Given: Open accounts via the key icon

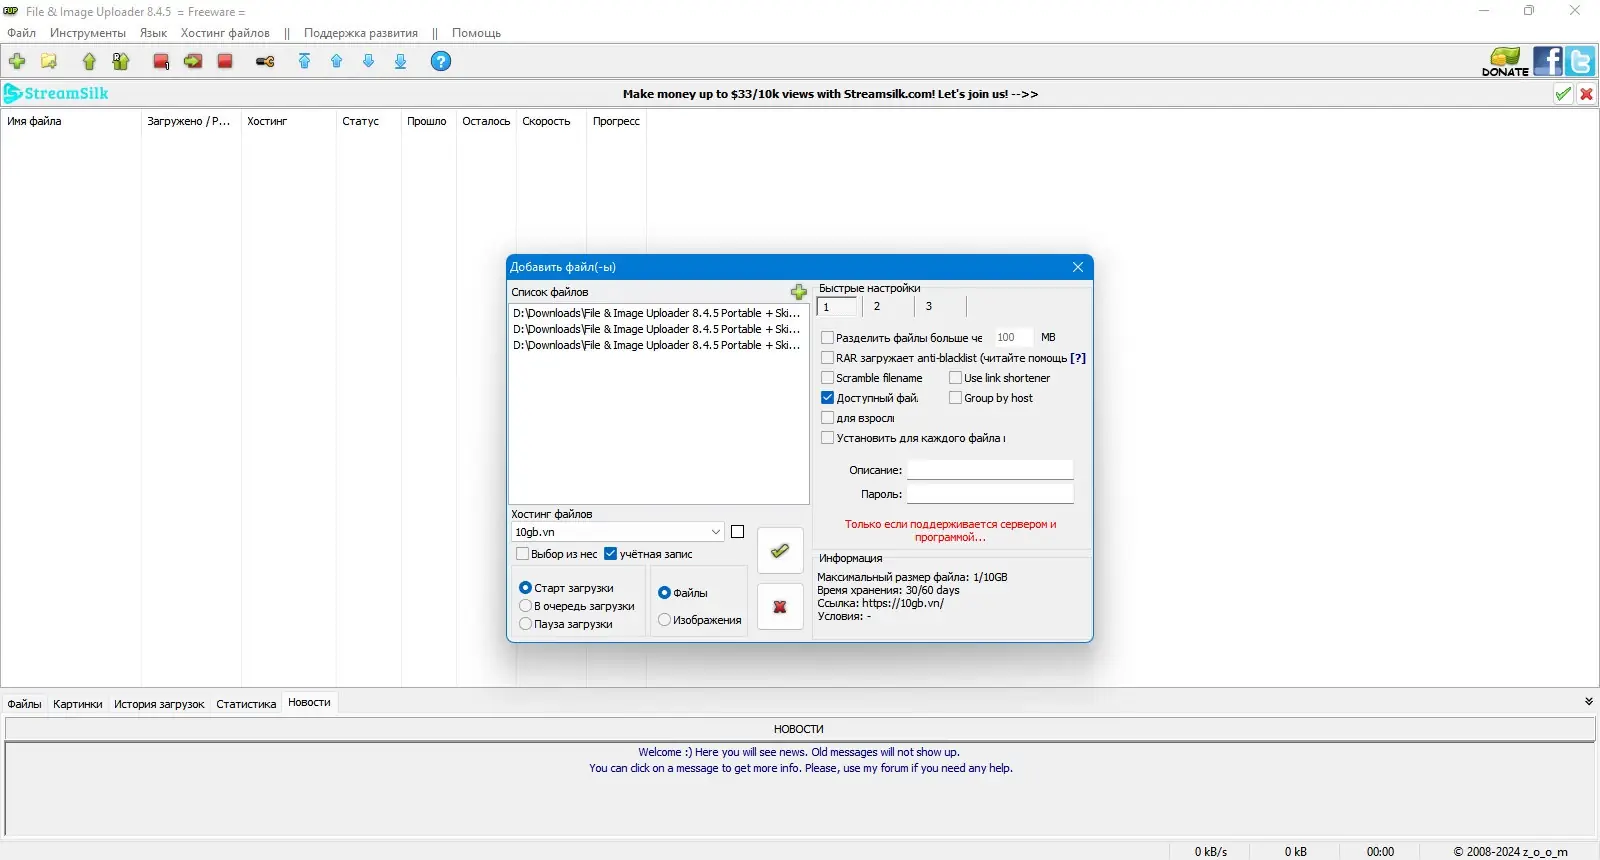Looking at the screenshot, I should pos(265,61).
